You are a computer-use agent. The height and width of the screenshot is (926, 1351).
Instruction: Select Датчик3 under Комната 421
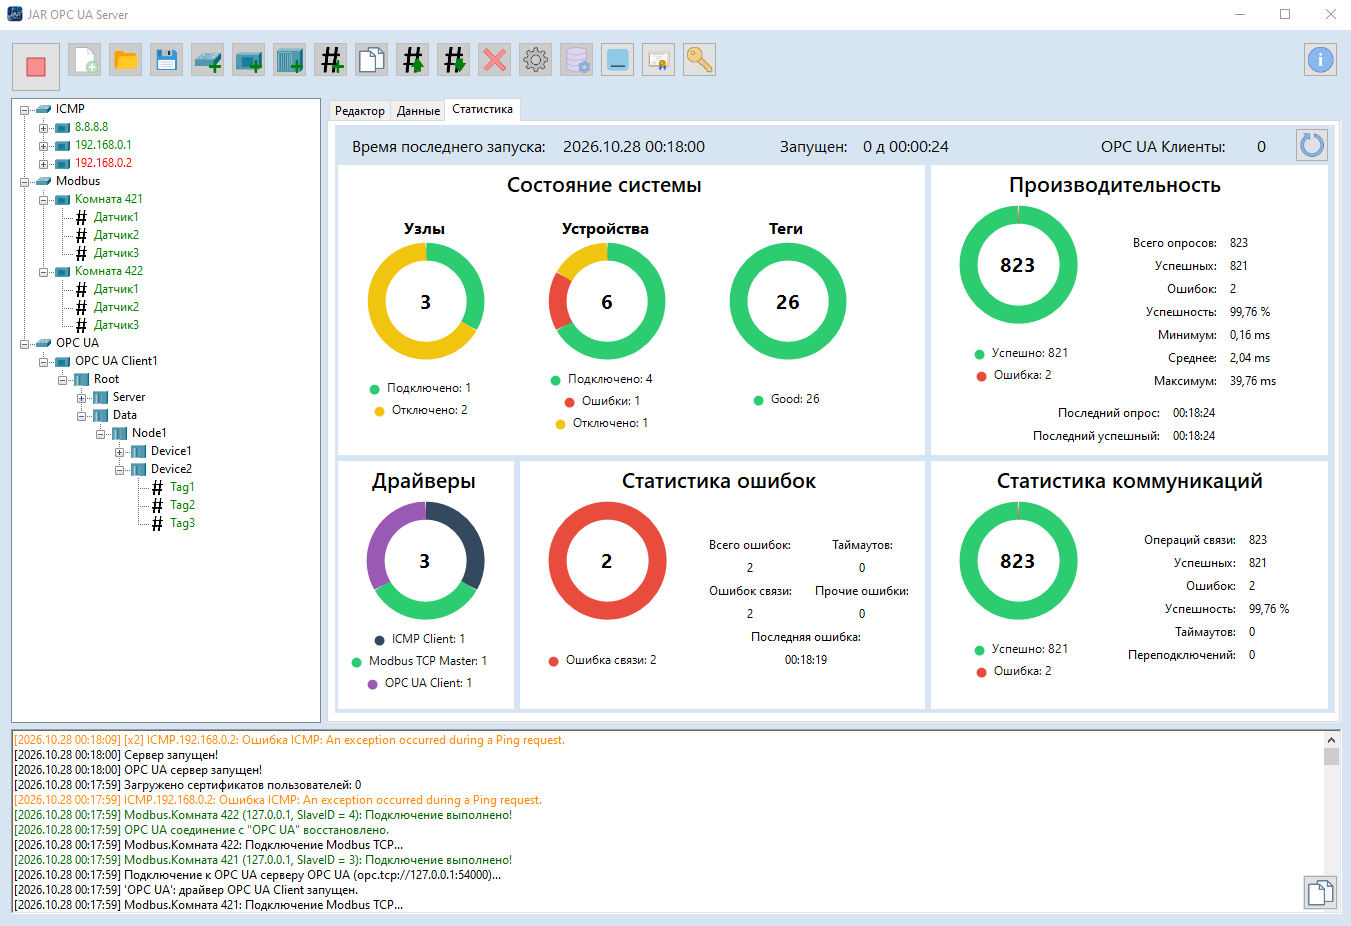116,253
